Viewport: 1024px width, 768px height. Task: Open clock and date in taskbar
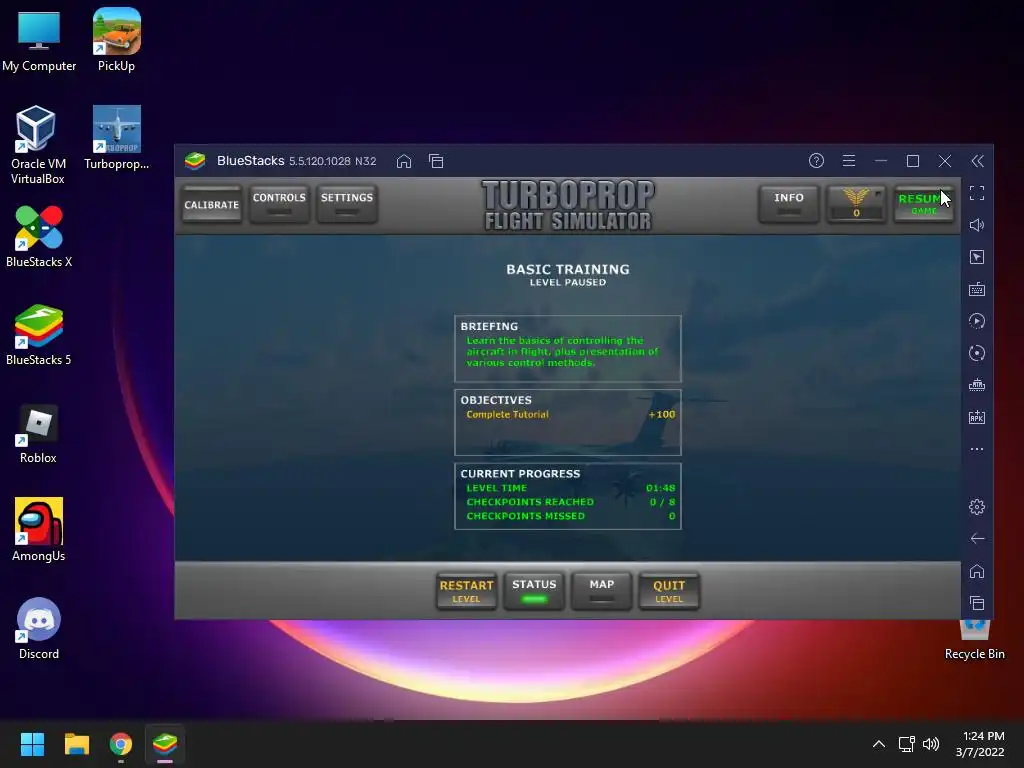pos(980,744)
